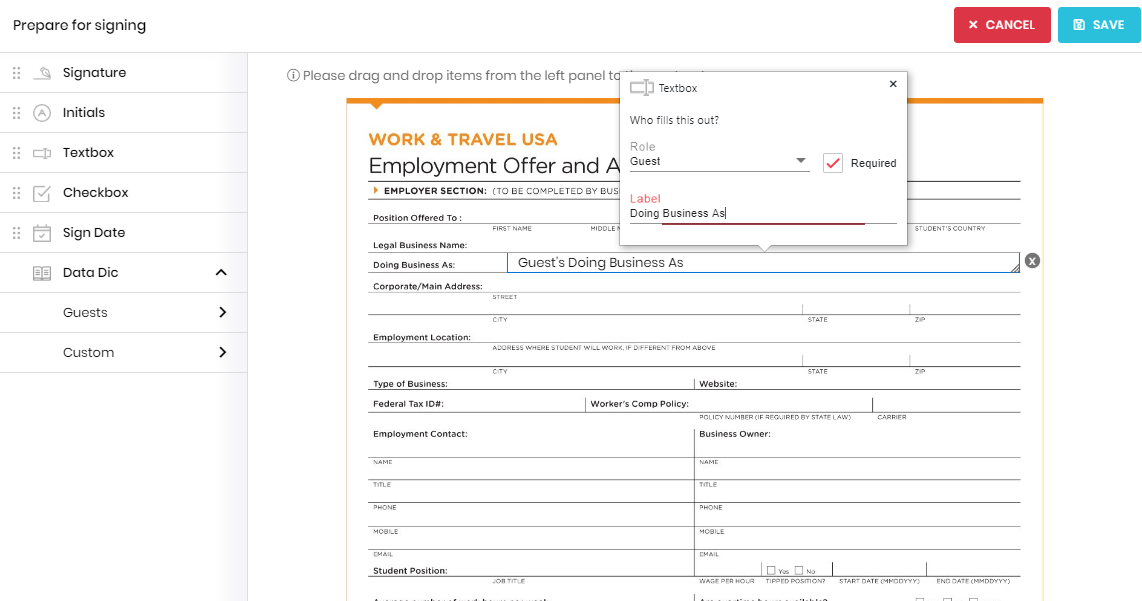Grab the drag handle beside Initials
Screen dimensions: 1142x601
[x=16, y=113]
